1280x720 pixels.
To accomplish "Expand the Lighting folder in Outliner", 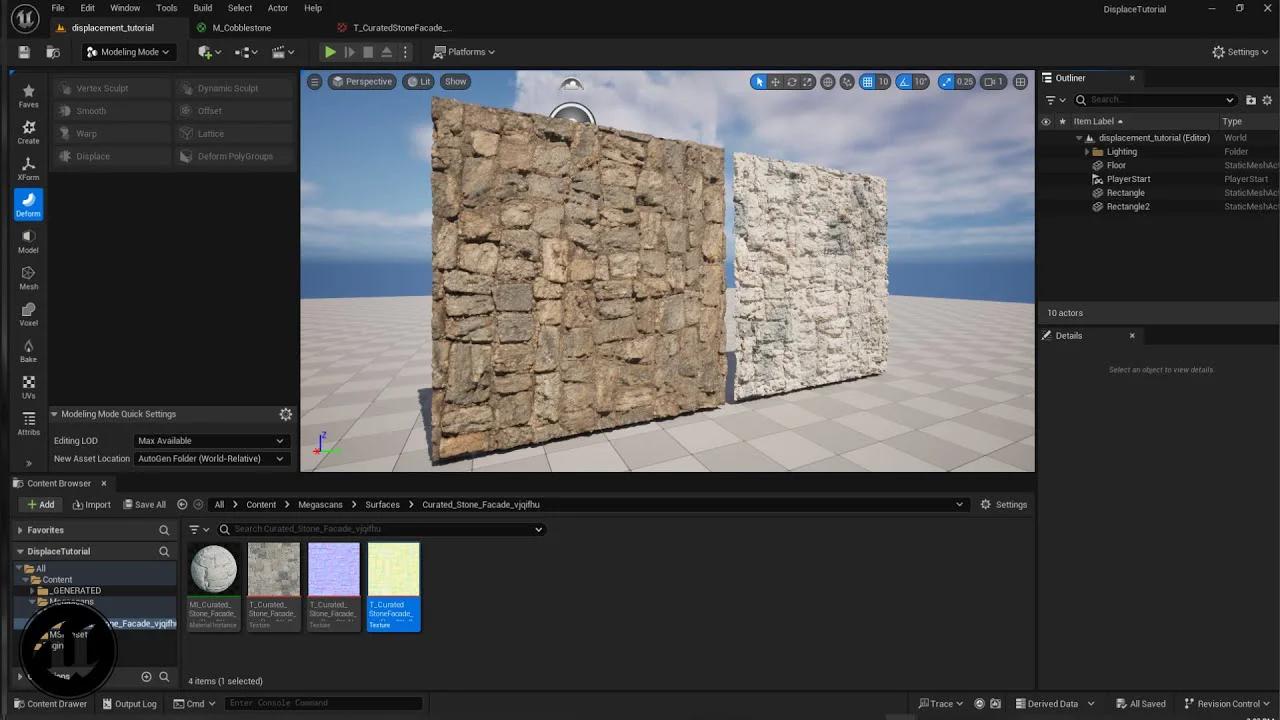I will pos(1087,151).
